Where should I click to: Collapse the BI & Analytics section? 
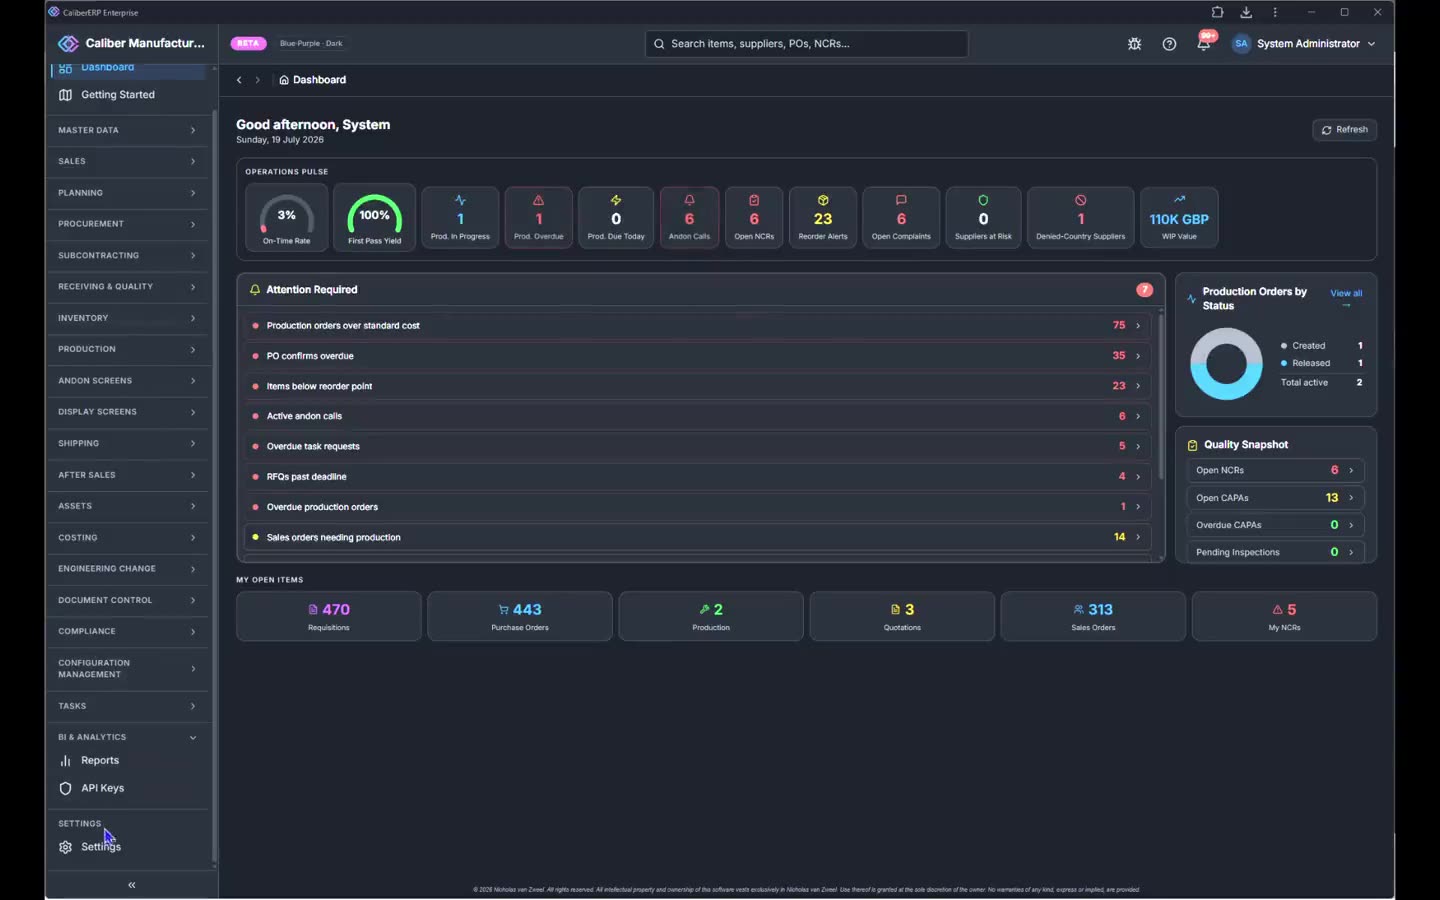pos(127,737)
